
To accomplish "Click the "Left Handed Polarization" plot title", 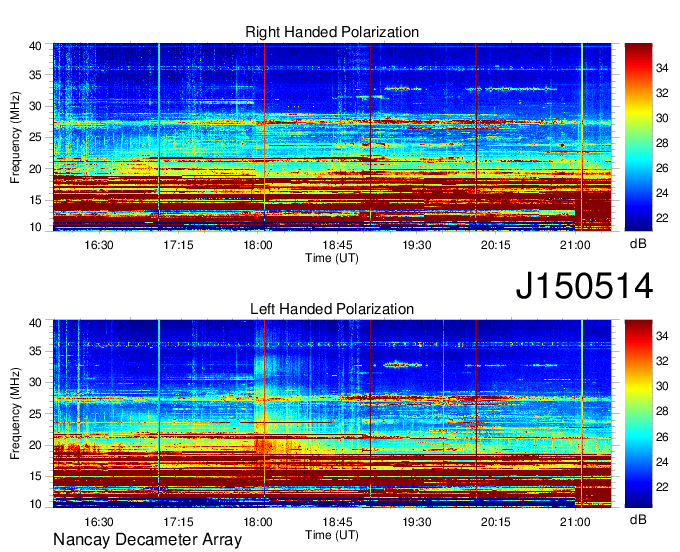I will [x=332, y=309].
